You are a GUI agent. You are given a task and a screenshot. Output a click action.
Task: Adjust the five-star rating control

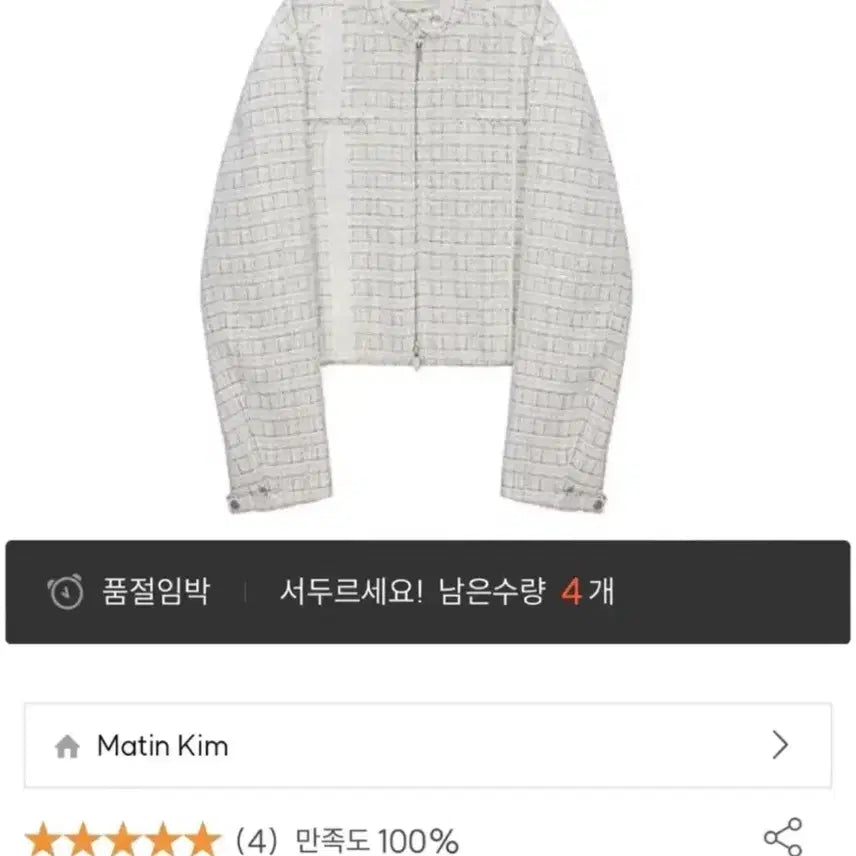coord(123,840)
